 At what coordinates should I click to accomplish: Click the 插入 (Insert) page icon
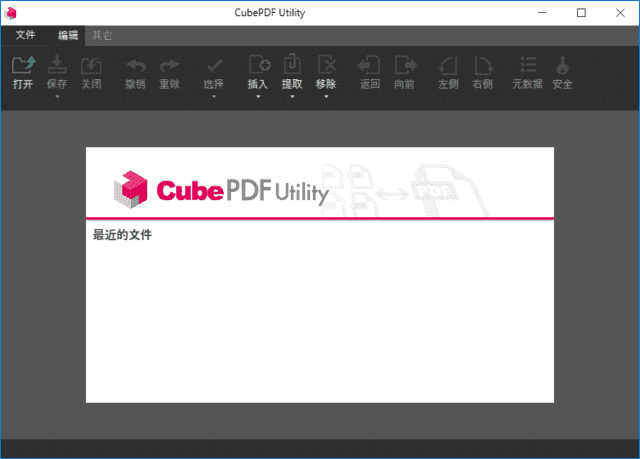tap(258, 67)
